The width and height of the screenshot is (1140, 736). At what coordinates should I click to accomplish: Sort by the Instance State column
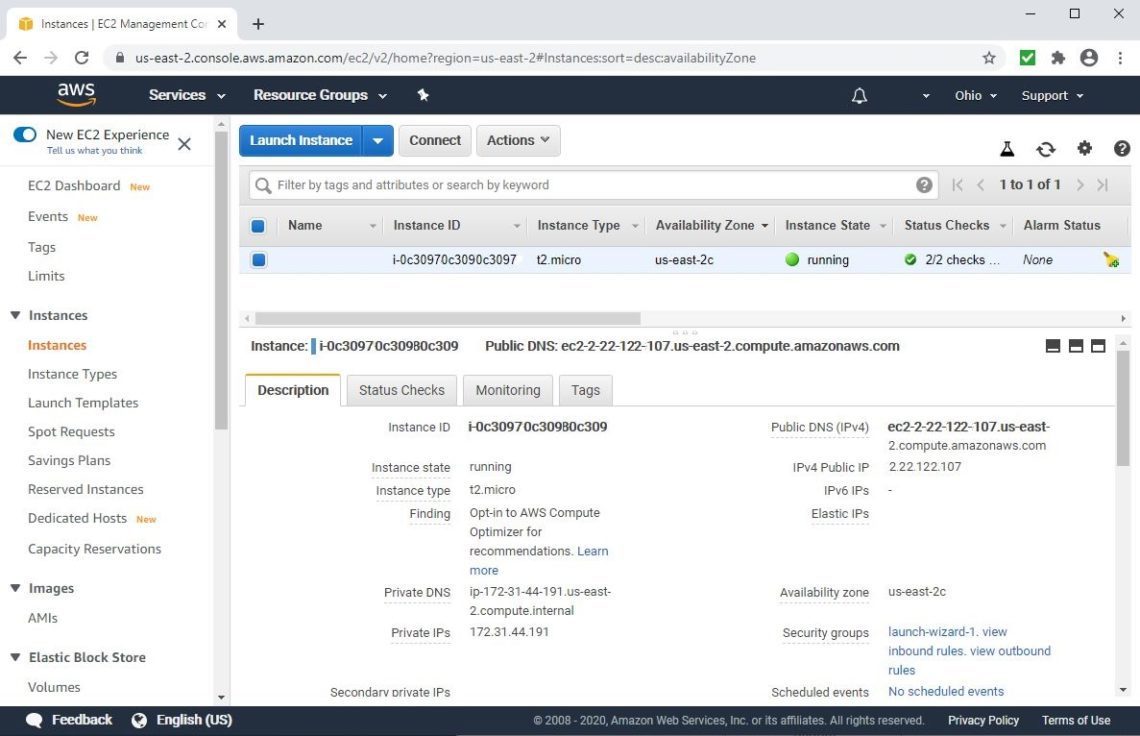pos(835,225)
